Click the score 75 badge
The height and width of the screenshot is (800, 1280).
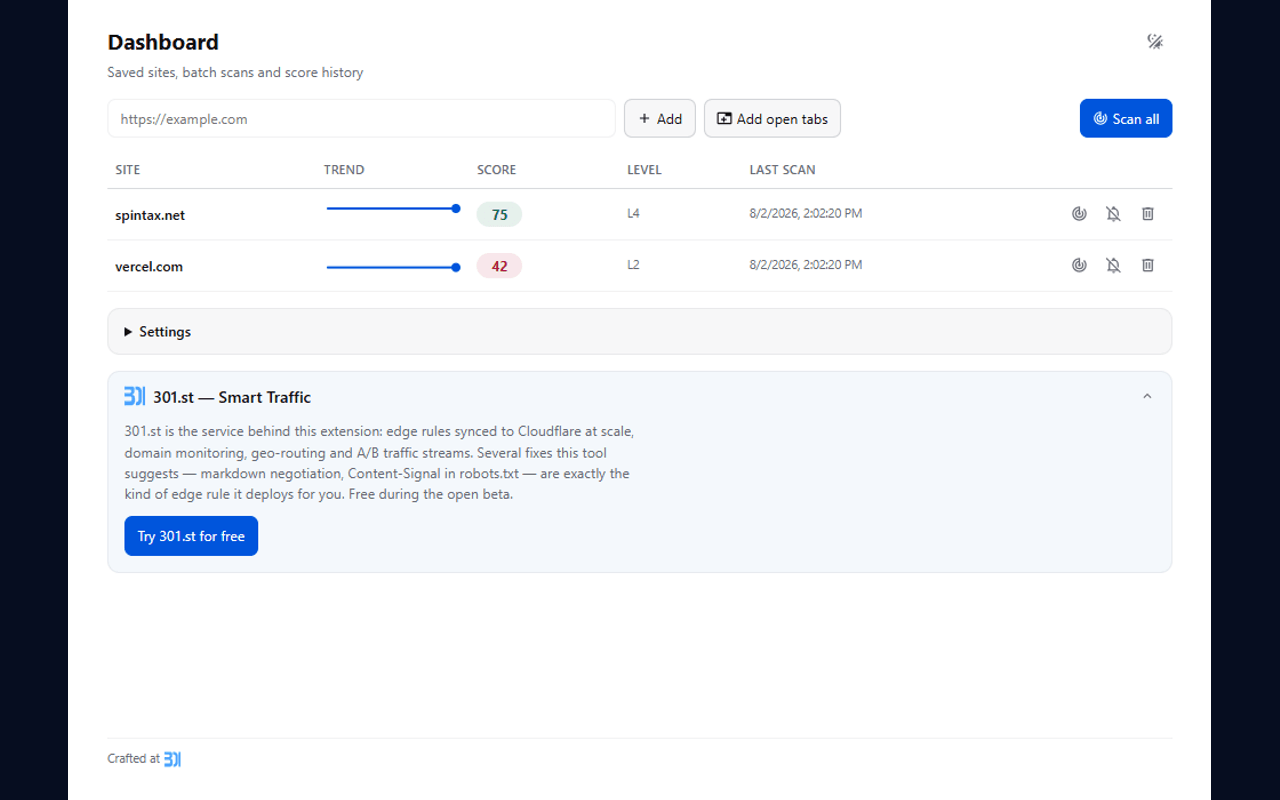(x=499, y=215)
